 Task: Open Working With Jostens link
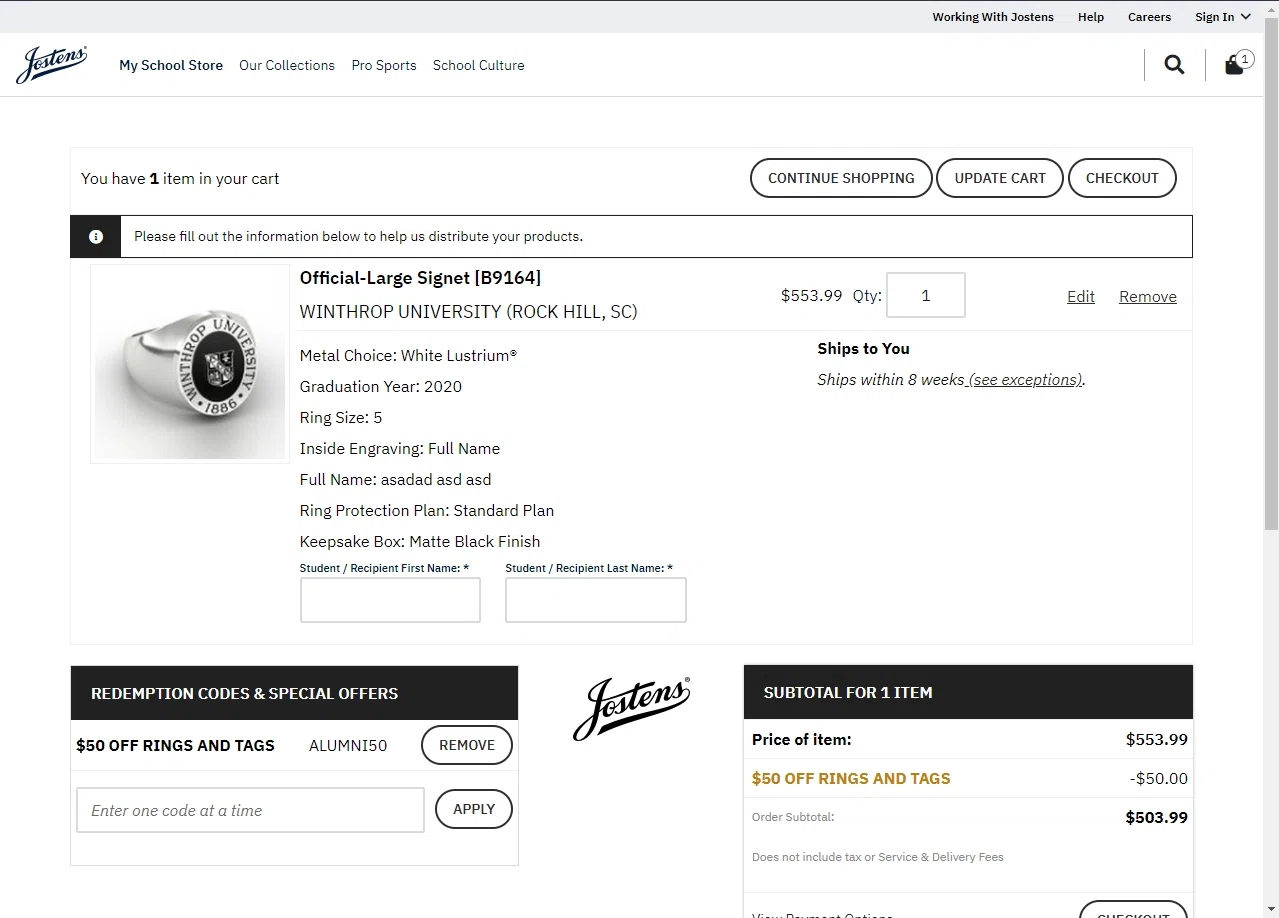[993, 17]
